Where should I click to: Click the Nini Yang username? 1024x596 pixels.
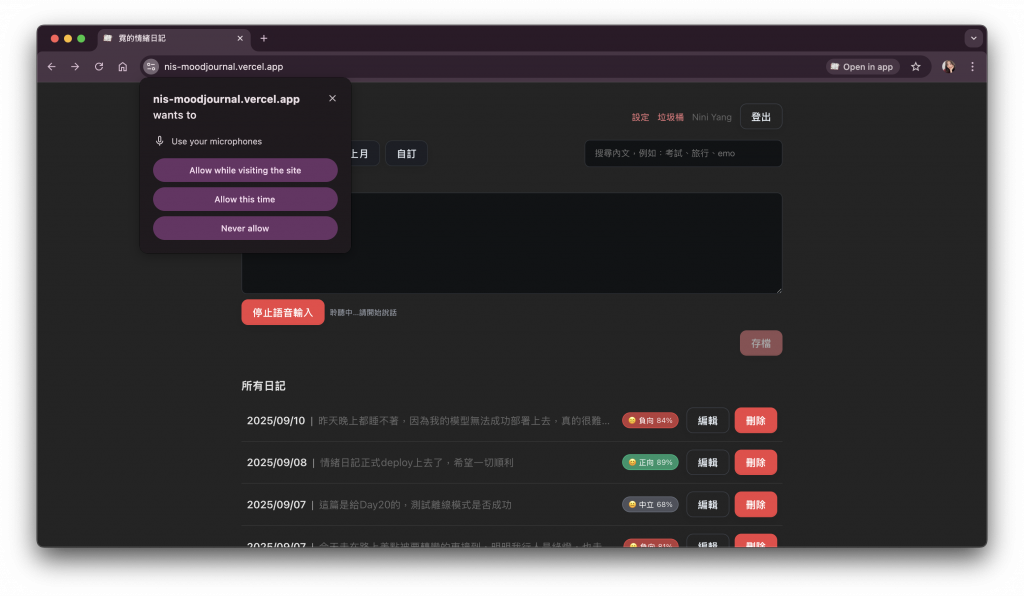(x=712, y=117)
